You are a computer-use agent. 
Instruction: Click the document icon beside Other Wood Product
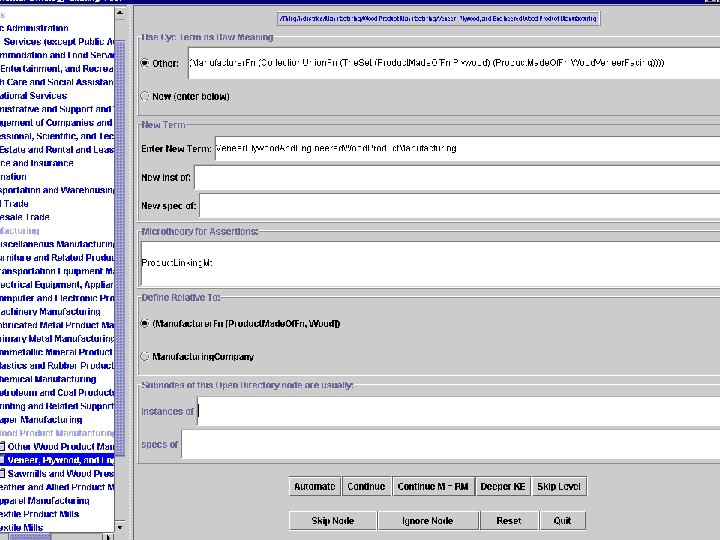(2, 446)
